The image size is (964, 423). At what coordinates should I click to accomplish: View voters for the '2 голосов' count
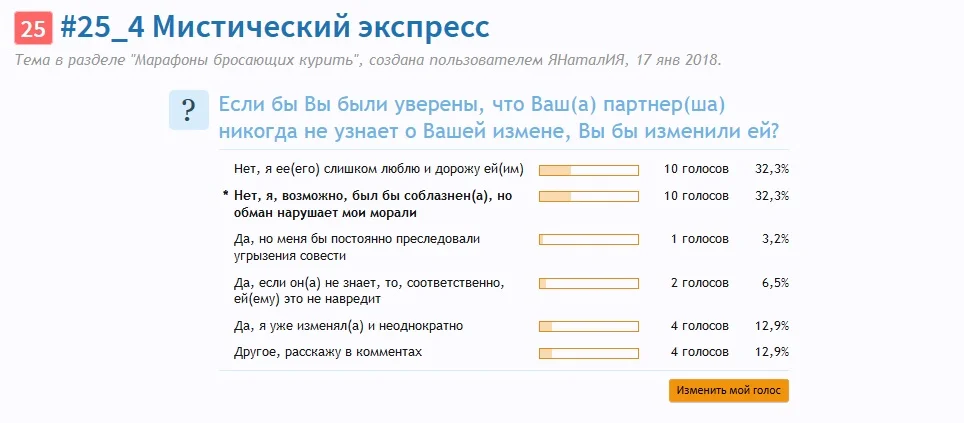point(699,283)
